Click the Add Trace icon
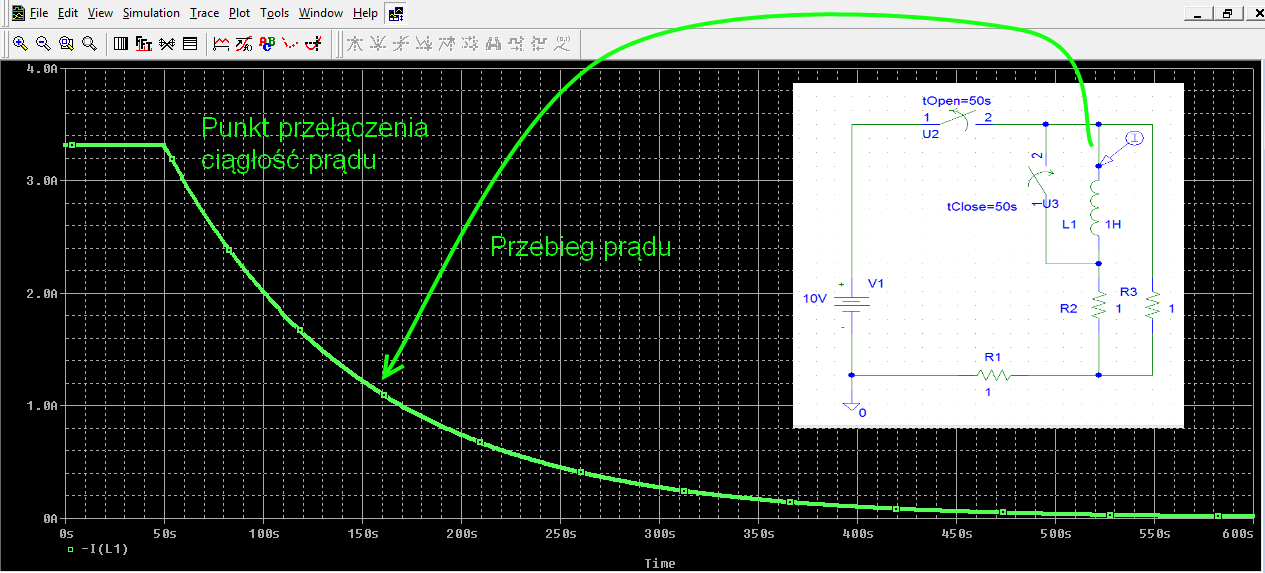The image size is (1265, 573). [x=221, y=43]
